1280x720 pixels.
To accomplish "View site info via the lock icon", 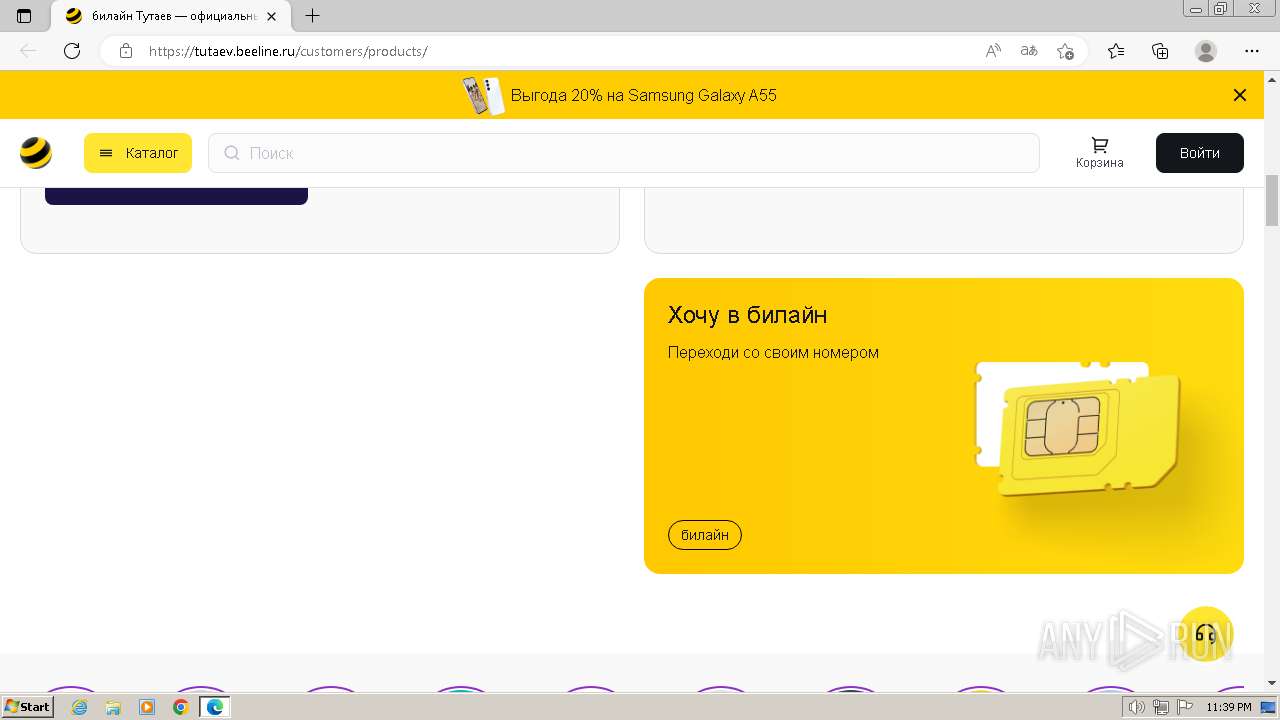I will [x=126, y=51].
